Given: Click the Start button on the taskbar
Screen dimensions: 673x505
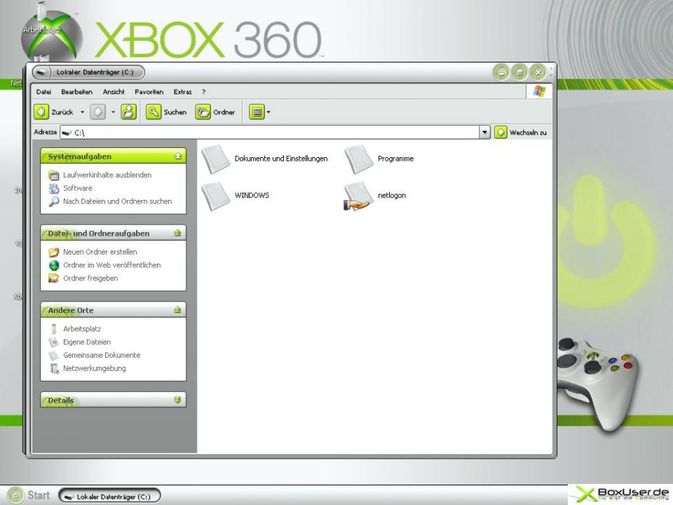Looking at the screenshot, I should 29,495.
